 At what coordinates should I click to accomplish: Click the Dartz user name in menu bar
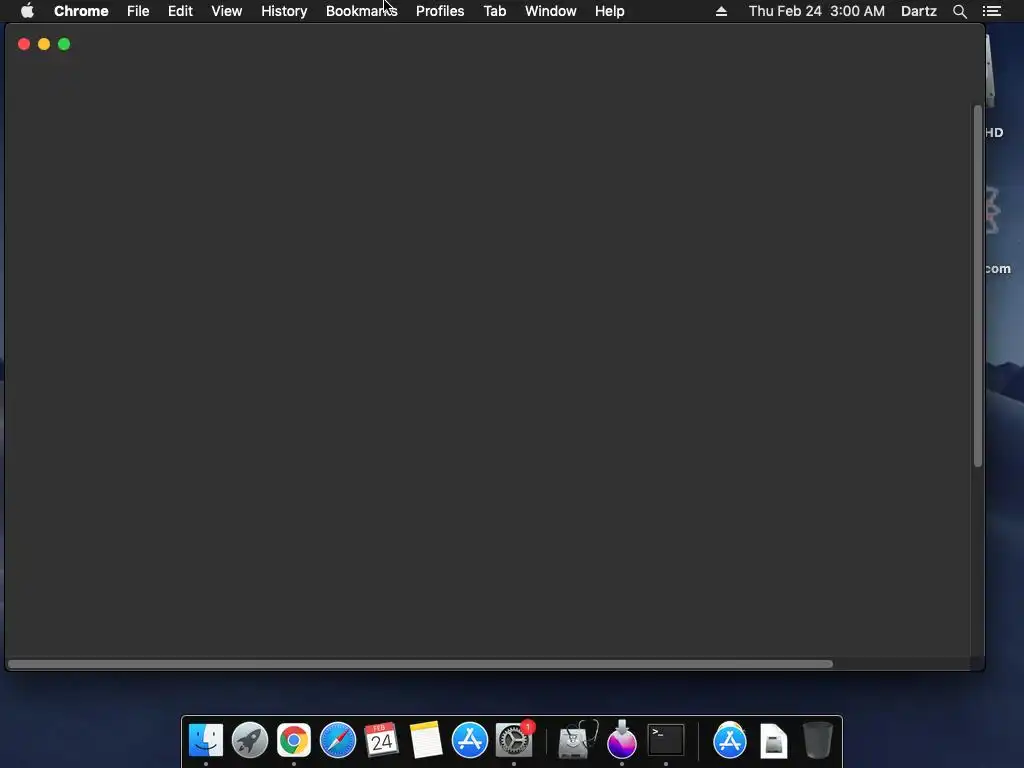coord(918,11)
